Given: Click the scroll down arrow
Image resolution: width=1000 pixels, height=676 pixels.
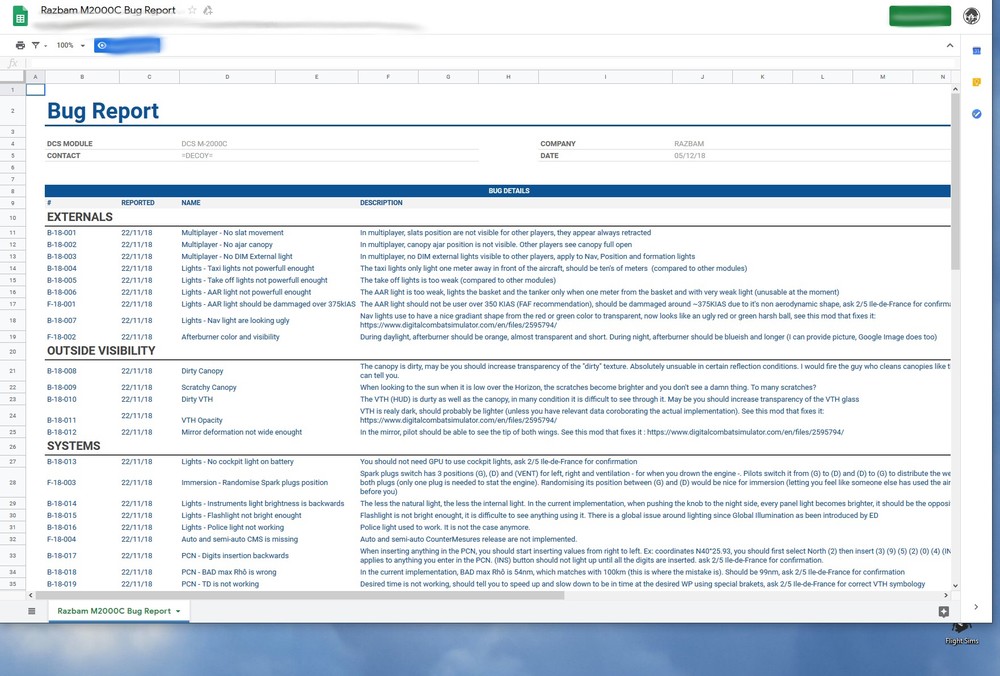Looking at the screenshot, I should (955, 585).
